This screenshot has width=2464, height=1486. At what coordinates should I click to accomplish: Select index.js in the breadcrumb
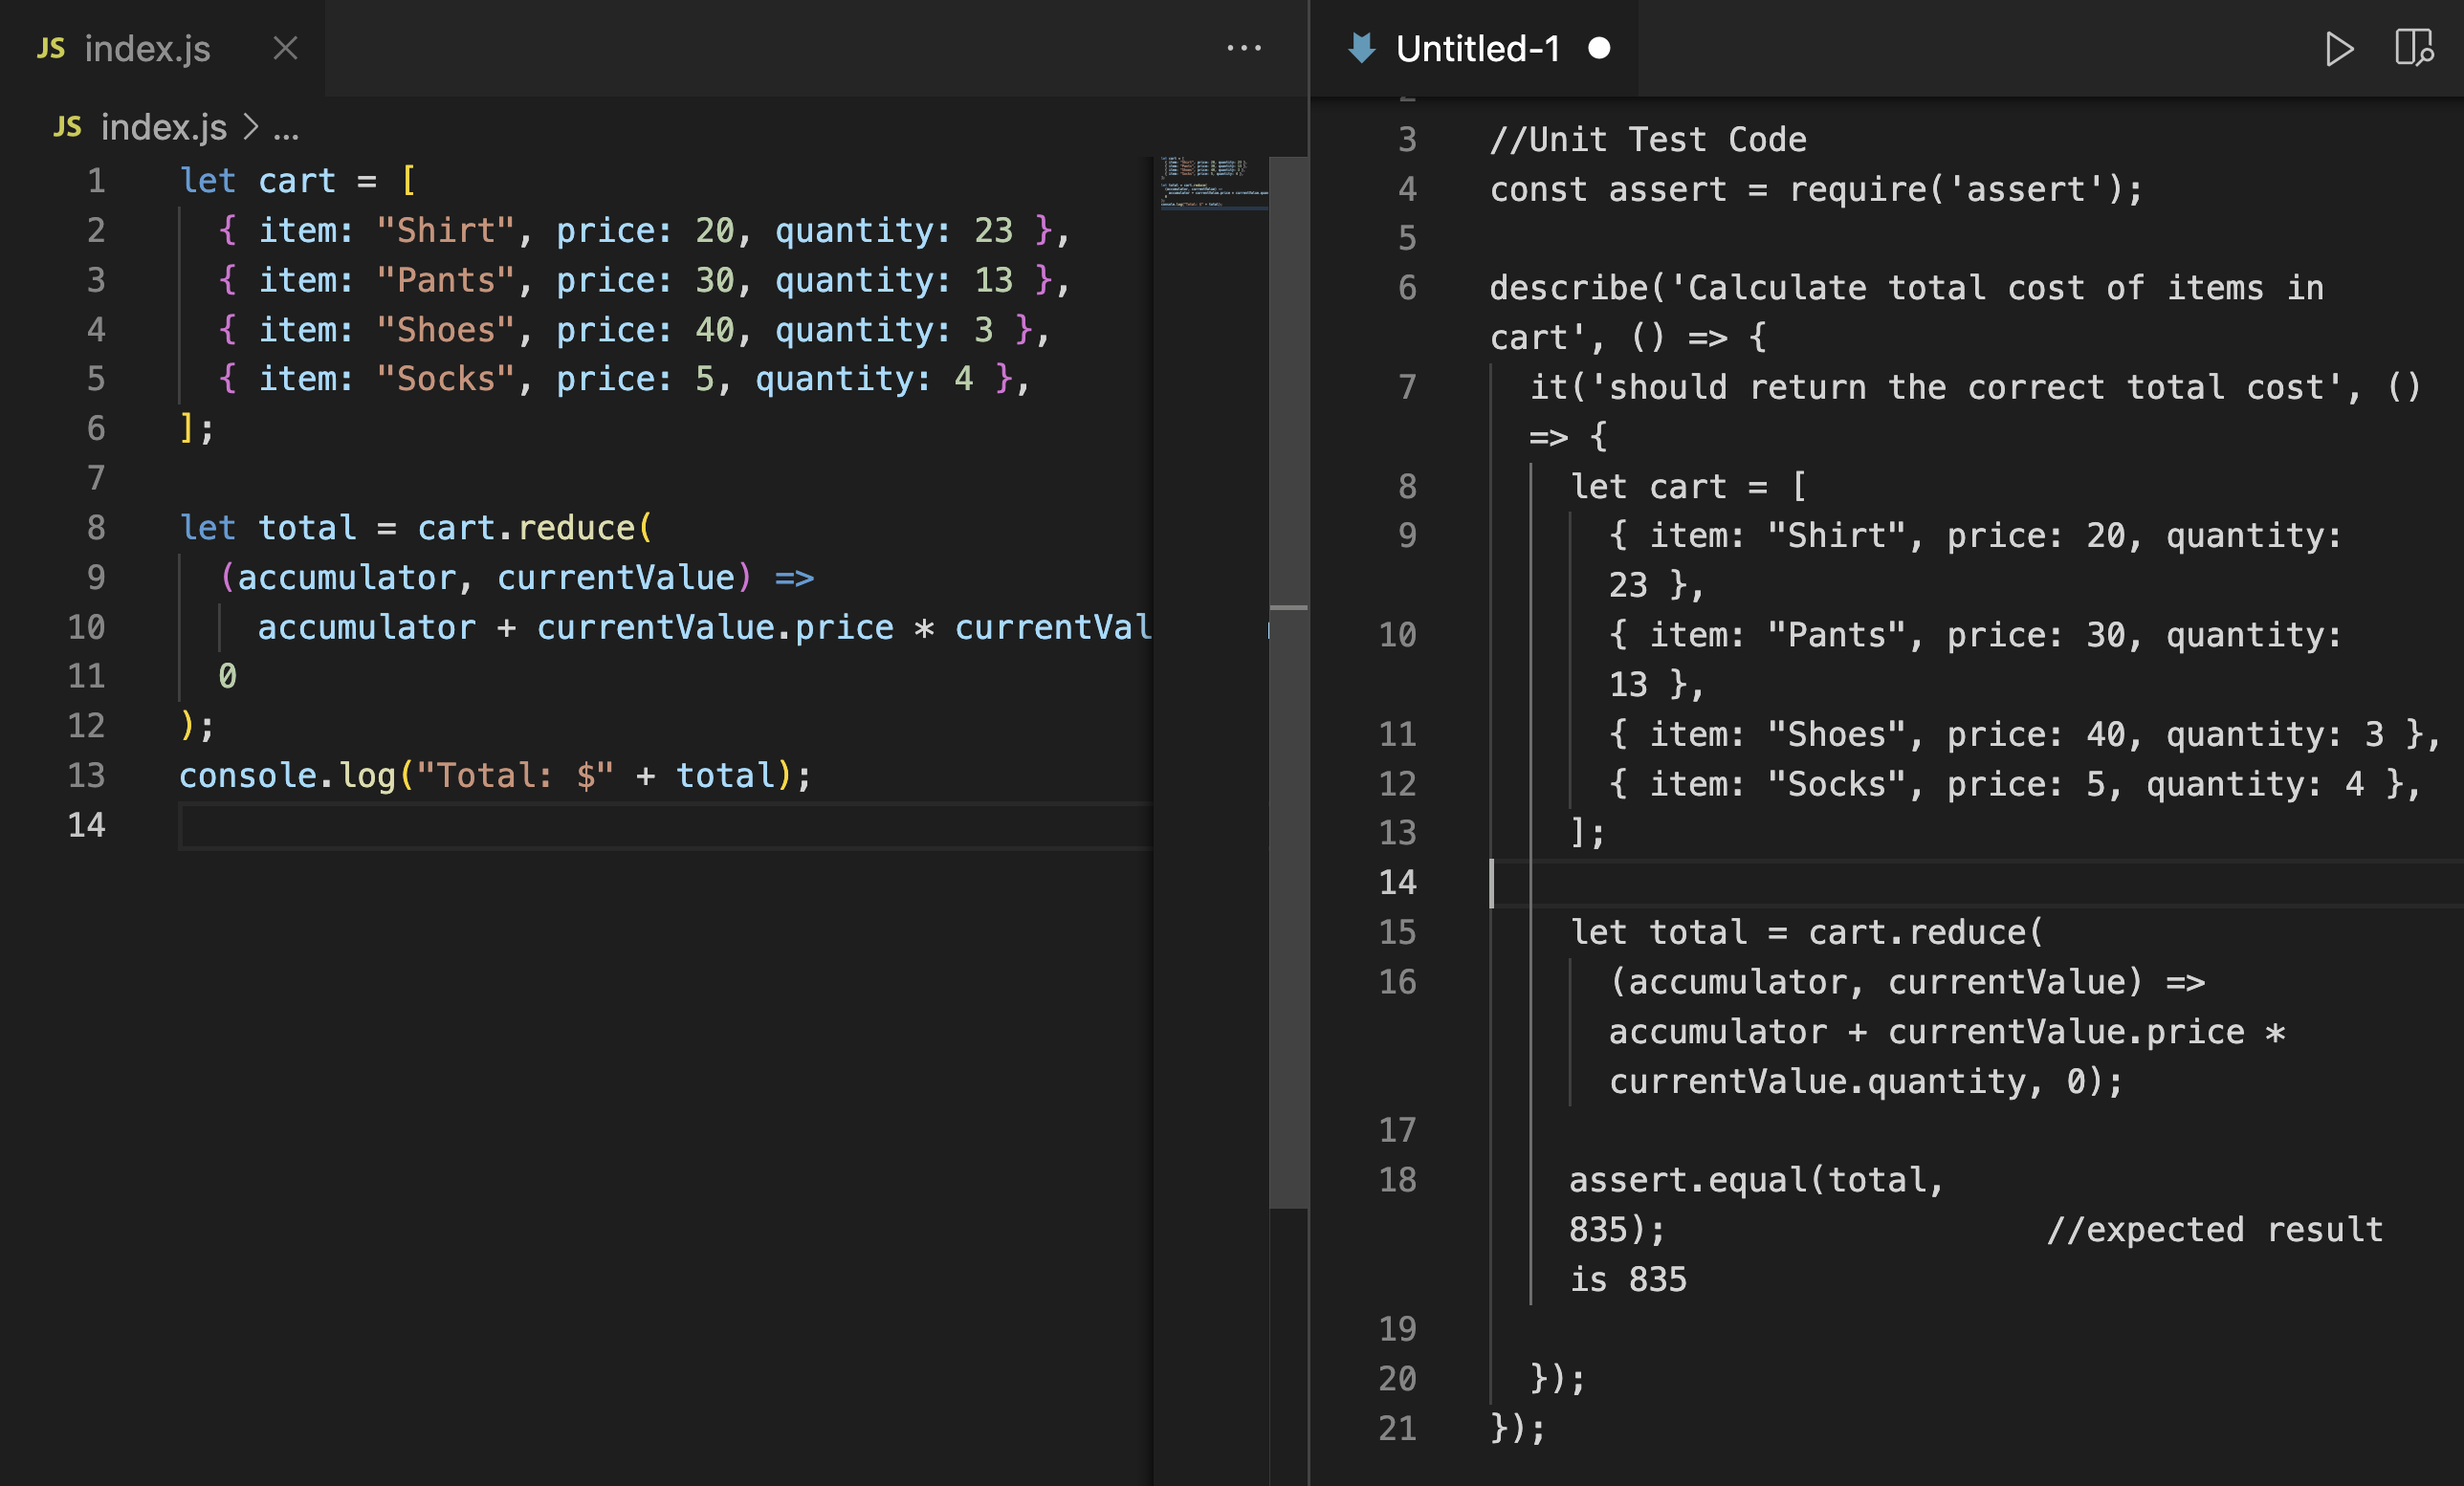click(x=163, y=128)
